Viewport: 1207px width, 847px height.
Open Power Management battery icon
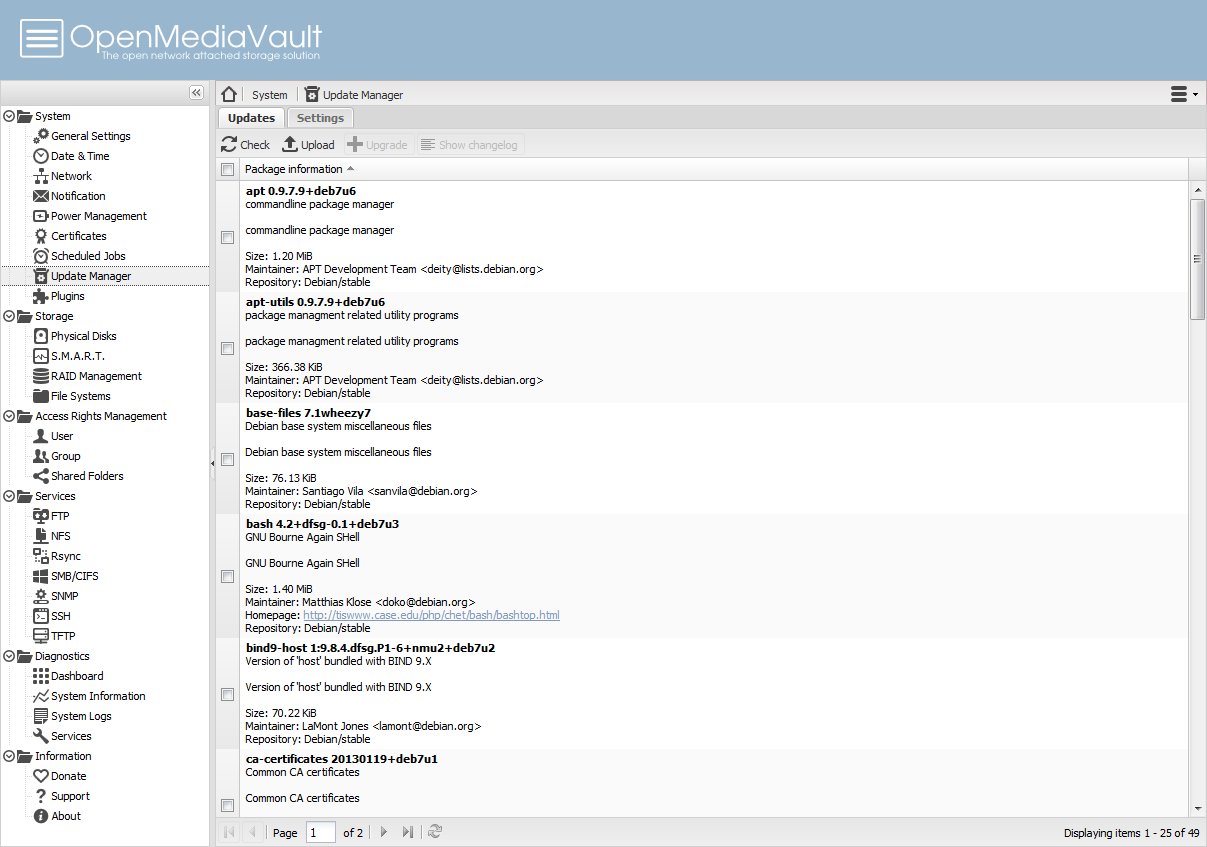pos(41,216)
